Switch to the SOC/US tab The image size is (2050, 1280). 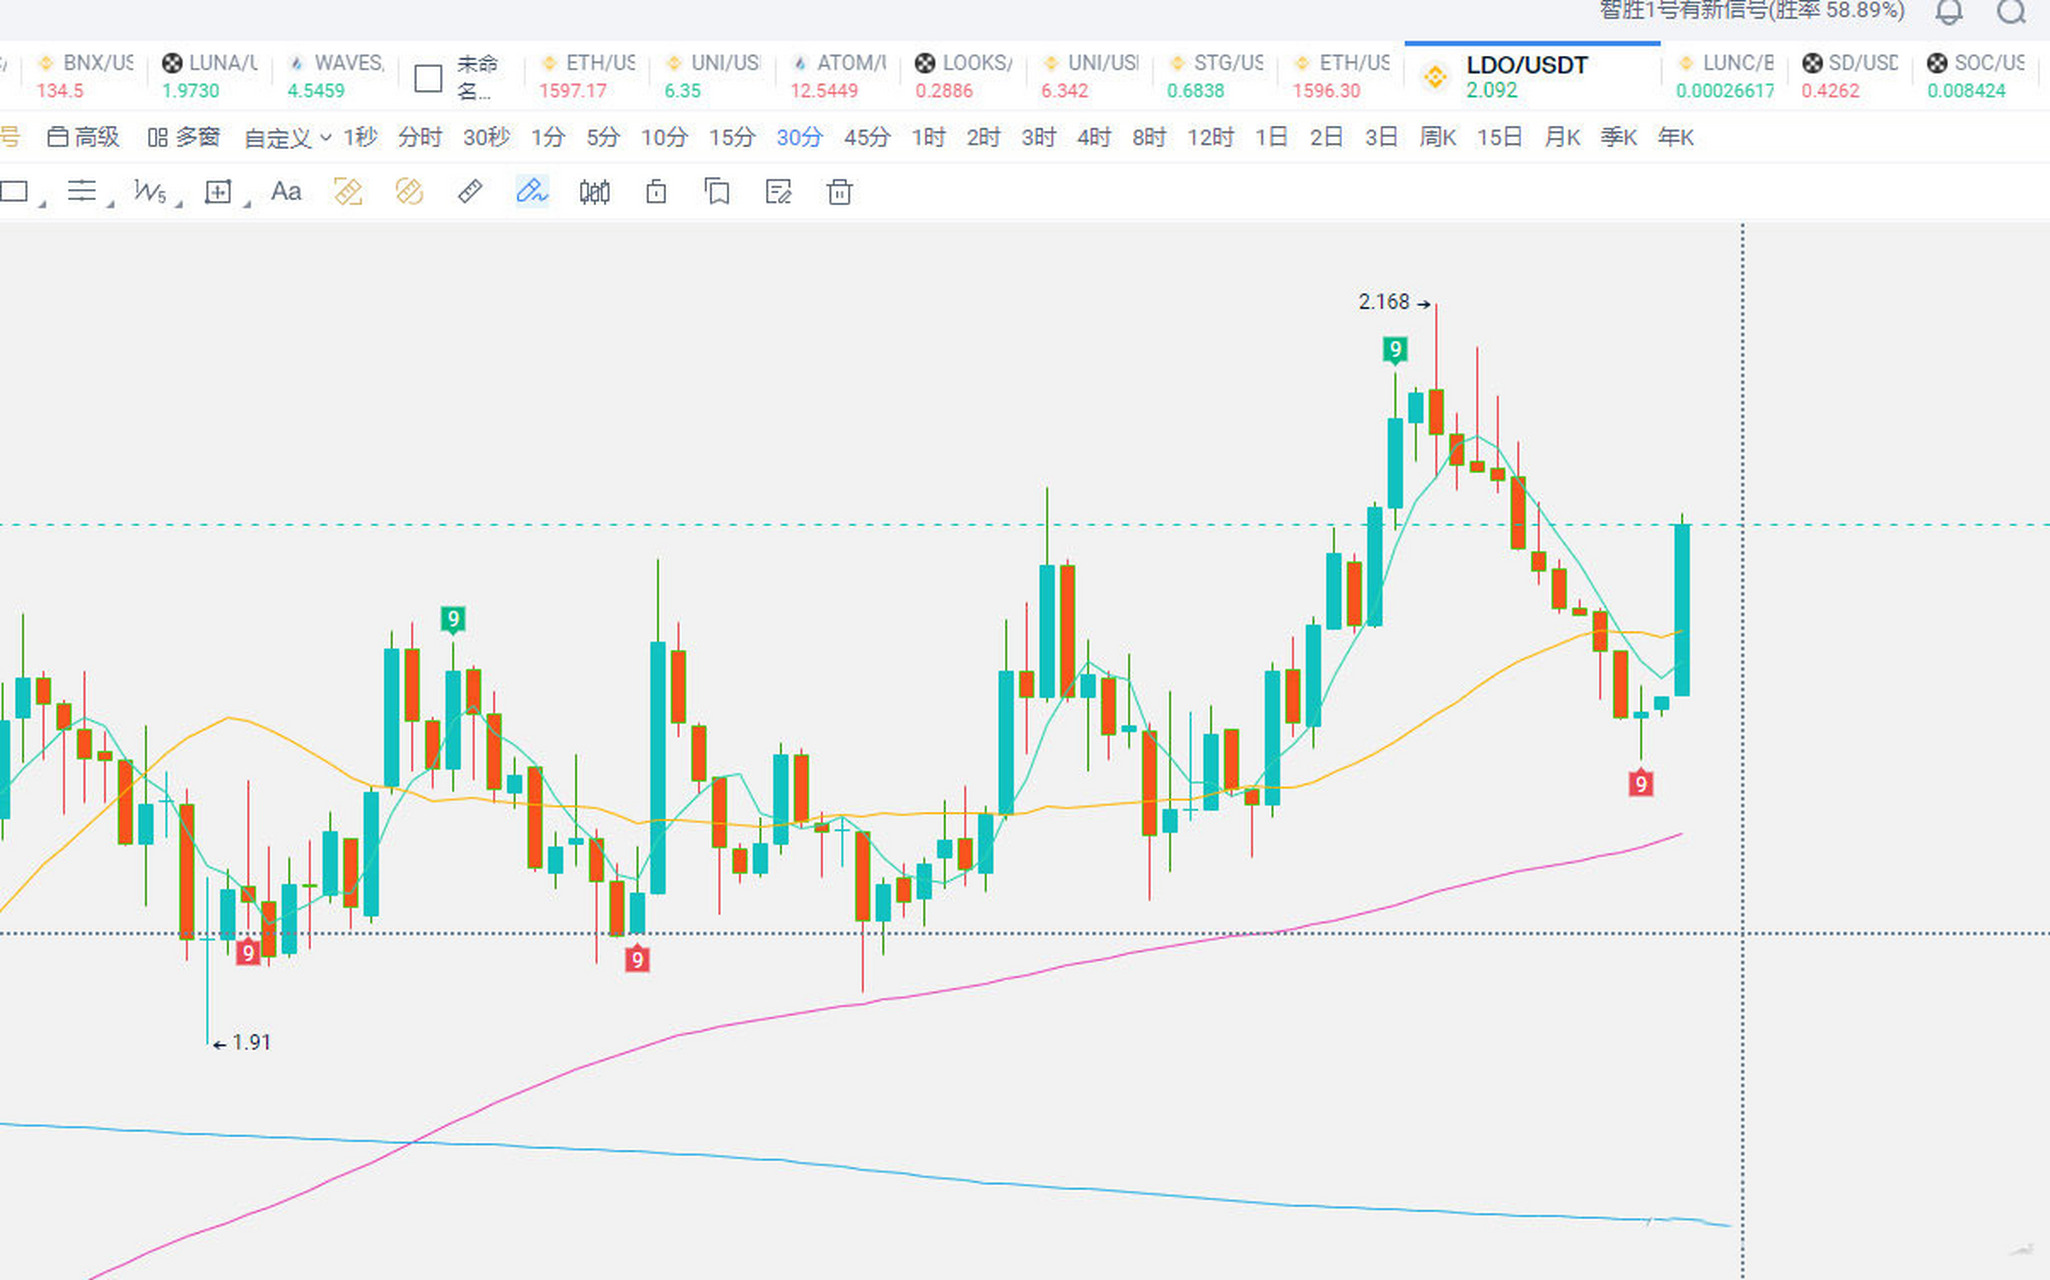(x=1976, y=76)
